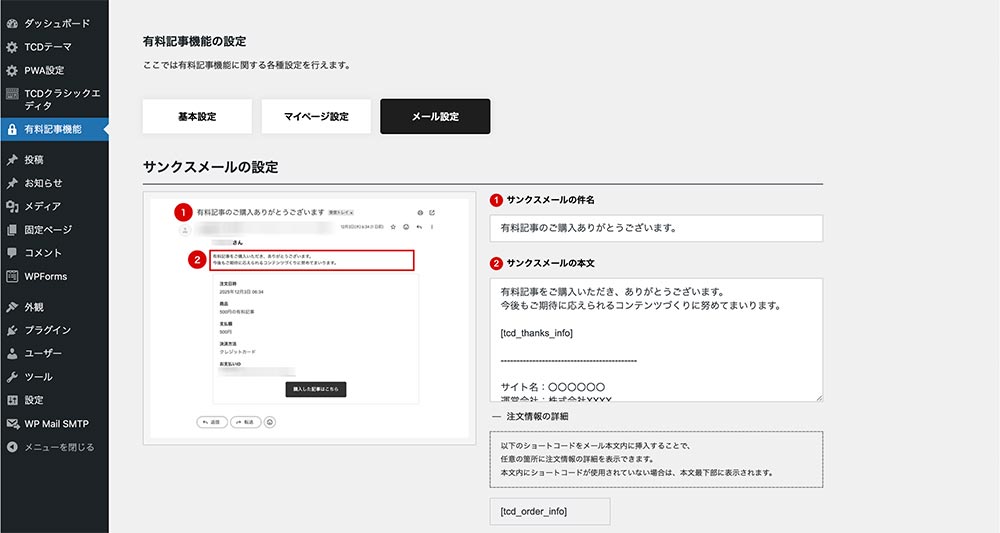Click the emoji reaction icon below preview email
Image resolution: width=1000 pixels, height=533 pixels.
click(x=270, y=422)
